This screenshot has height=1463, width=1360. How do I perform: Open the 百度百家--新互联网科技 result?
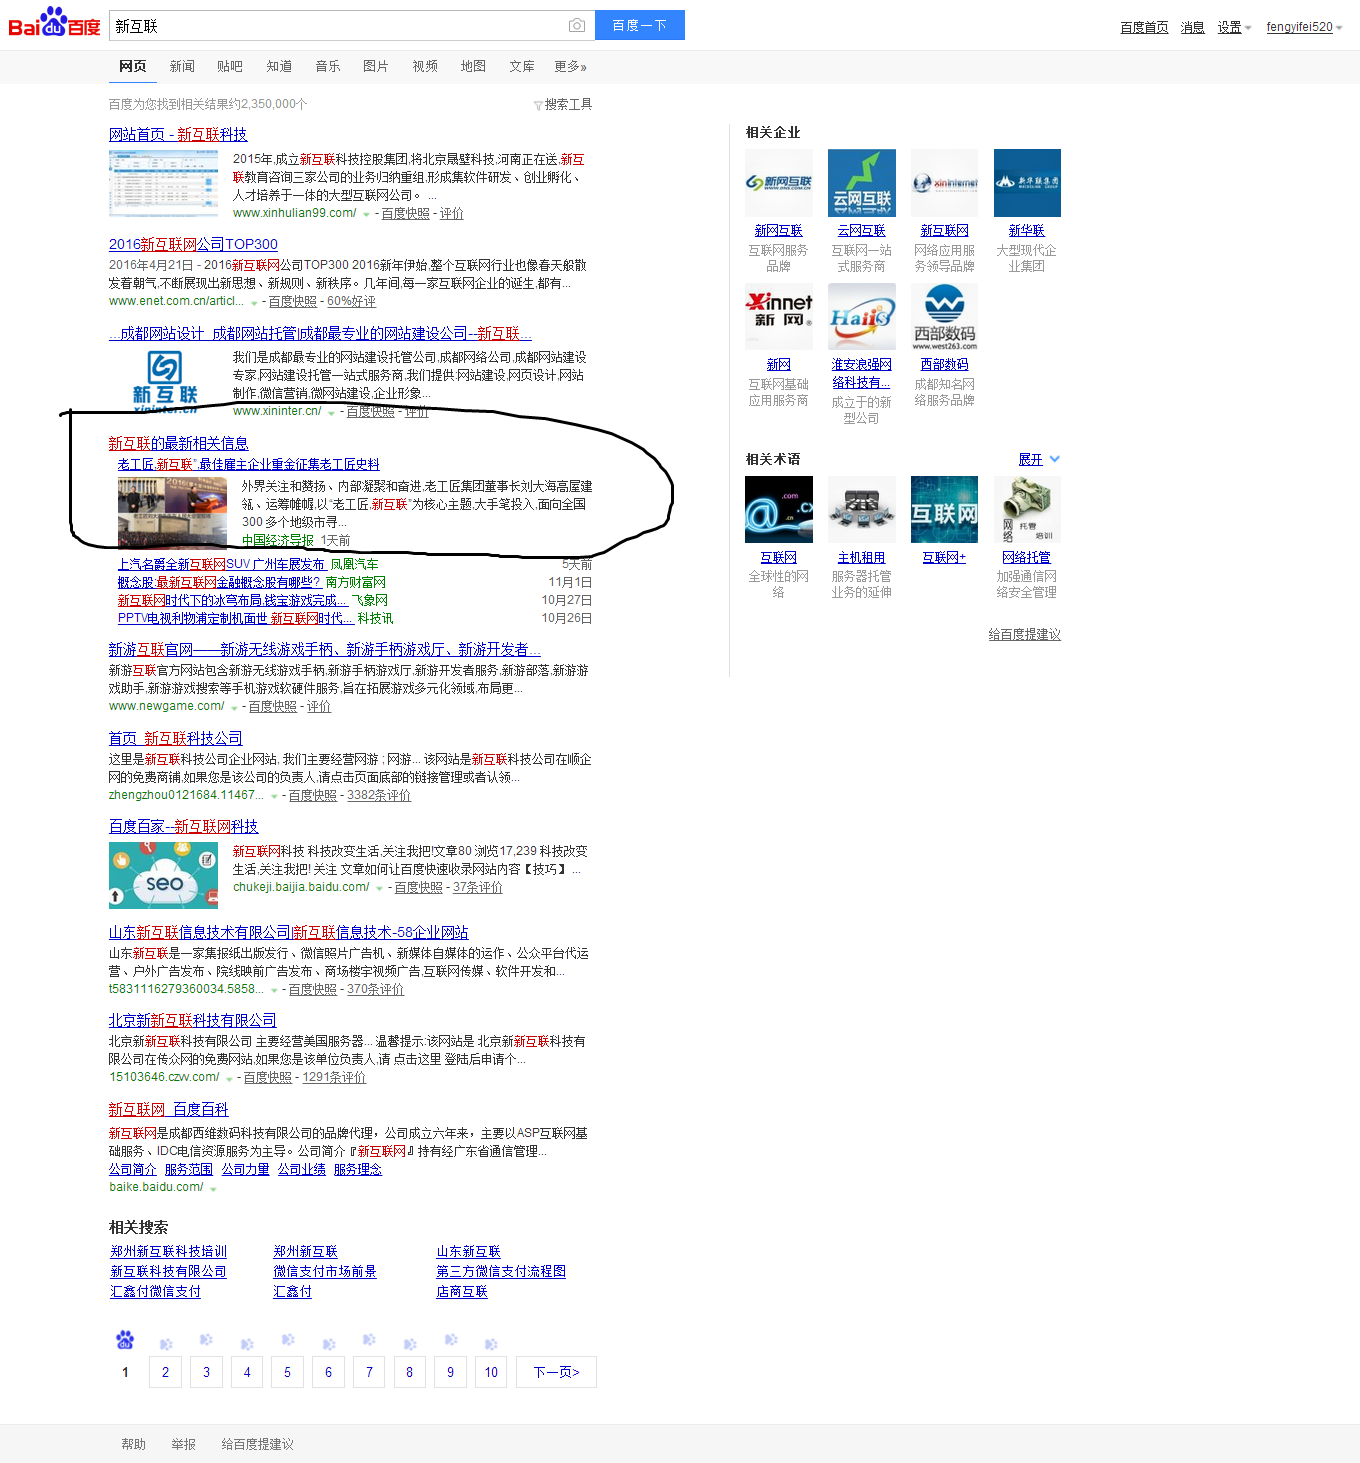point(183,826)
